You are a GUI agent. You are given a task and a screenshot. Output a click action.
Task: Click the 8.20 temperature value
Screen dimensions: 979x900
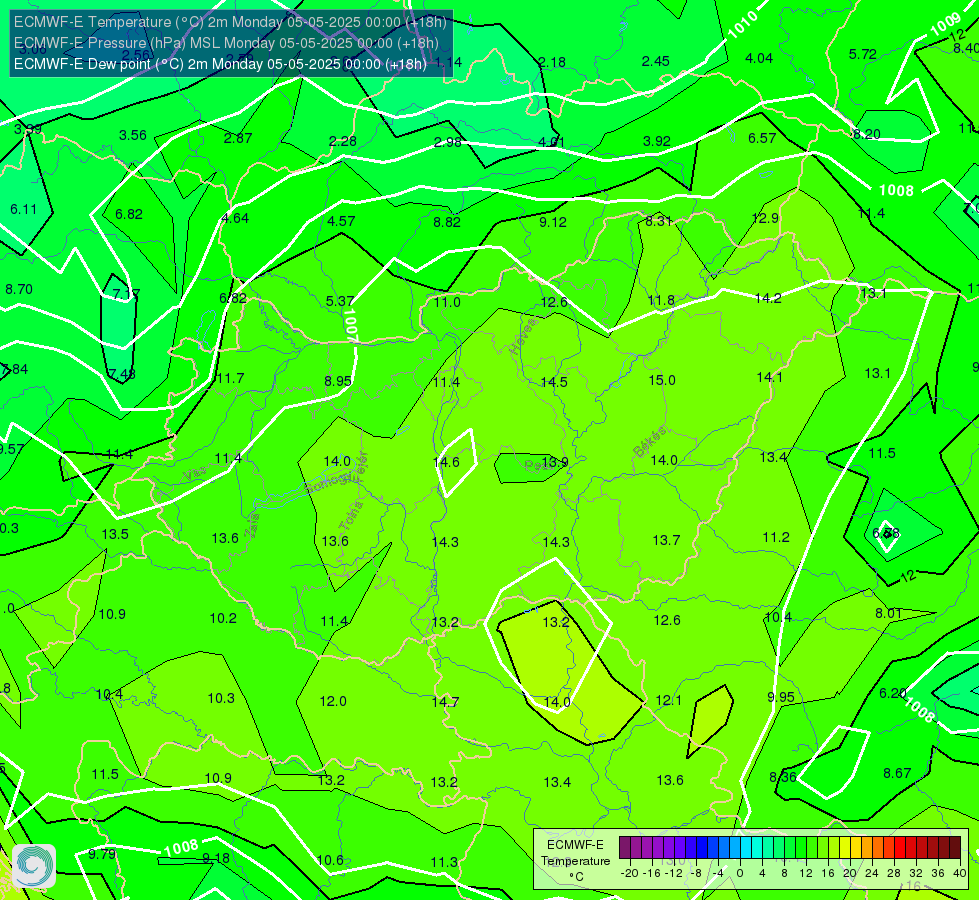[867, 134]
